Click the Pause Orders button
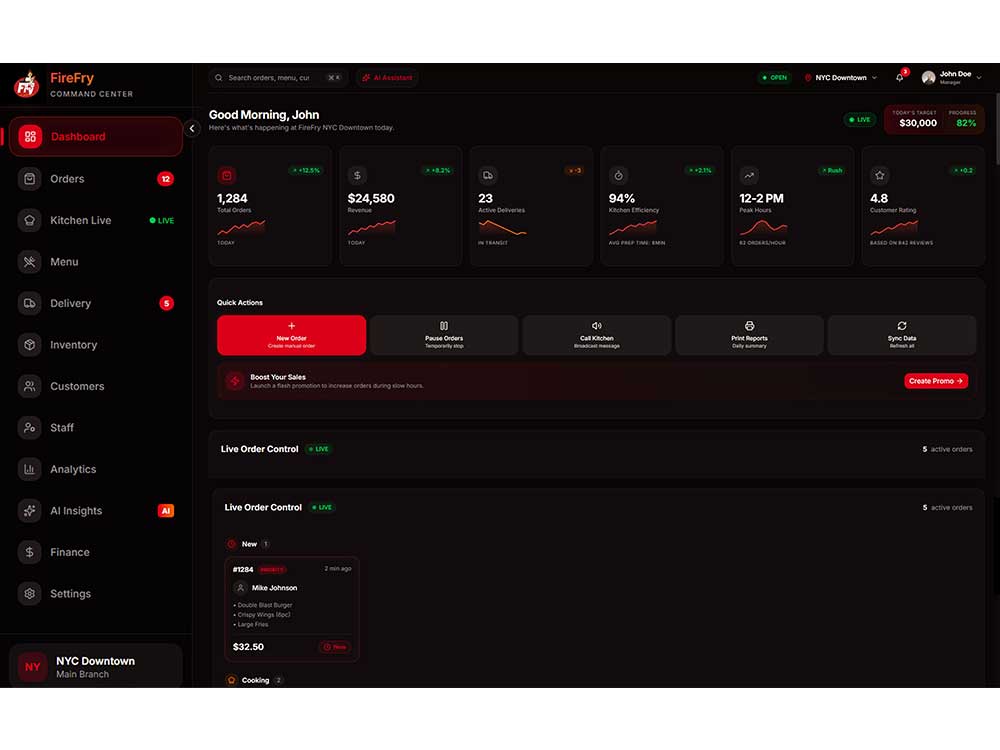This screenshot has width=1000, height=750. 444,335
